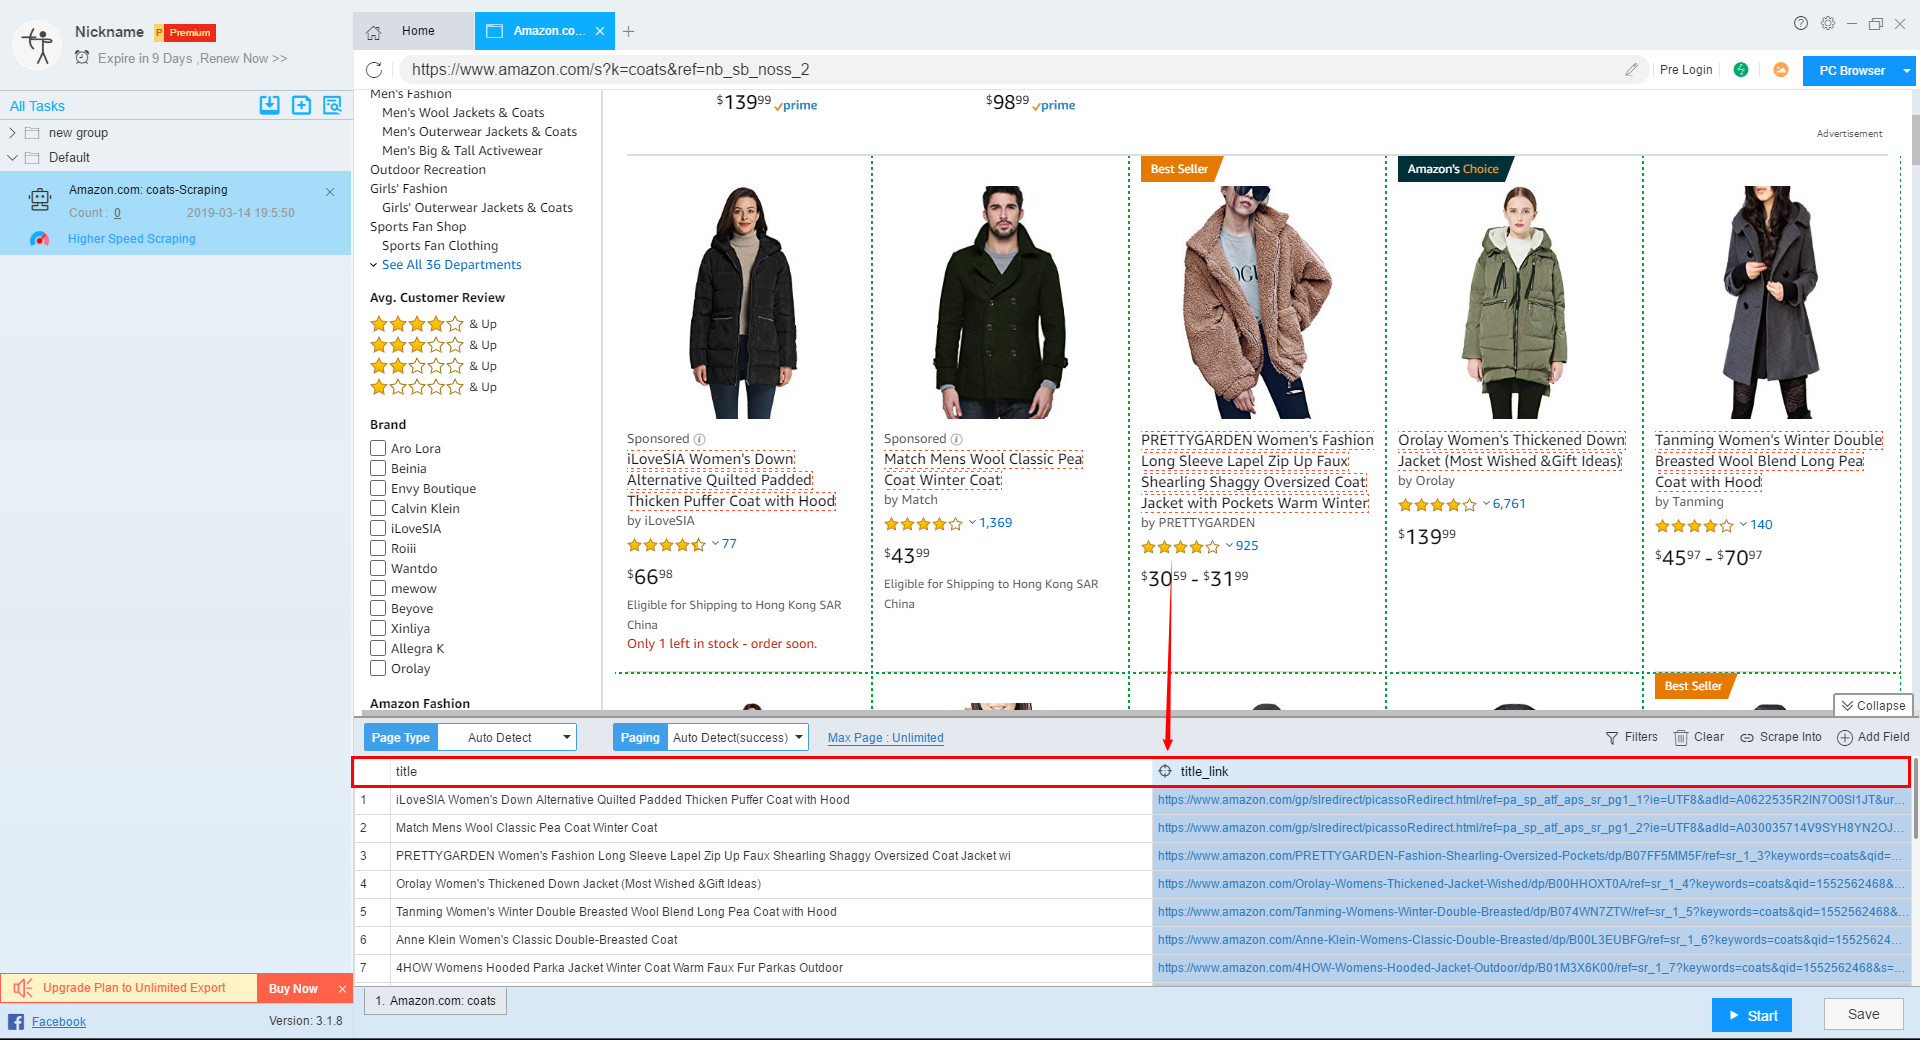Click the Pre Login button
1920x1040 pixels.
click(1686, 70)
